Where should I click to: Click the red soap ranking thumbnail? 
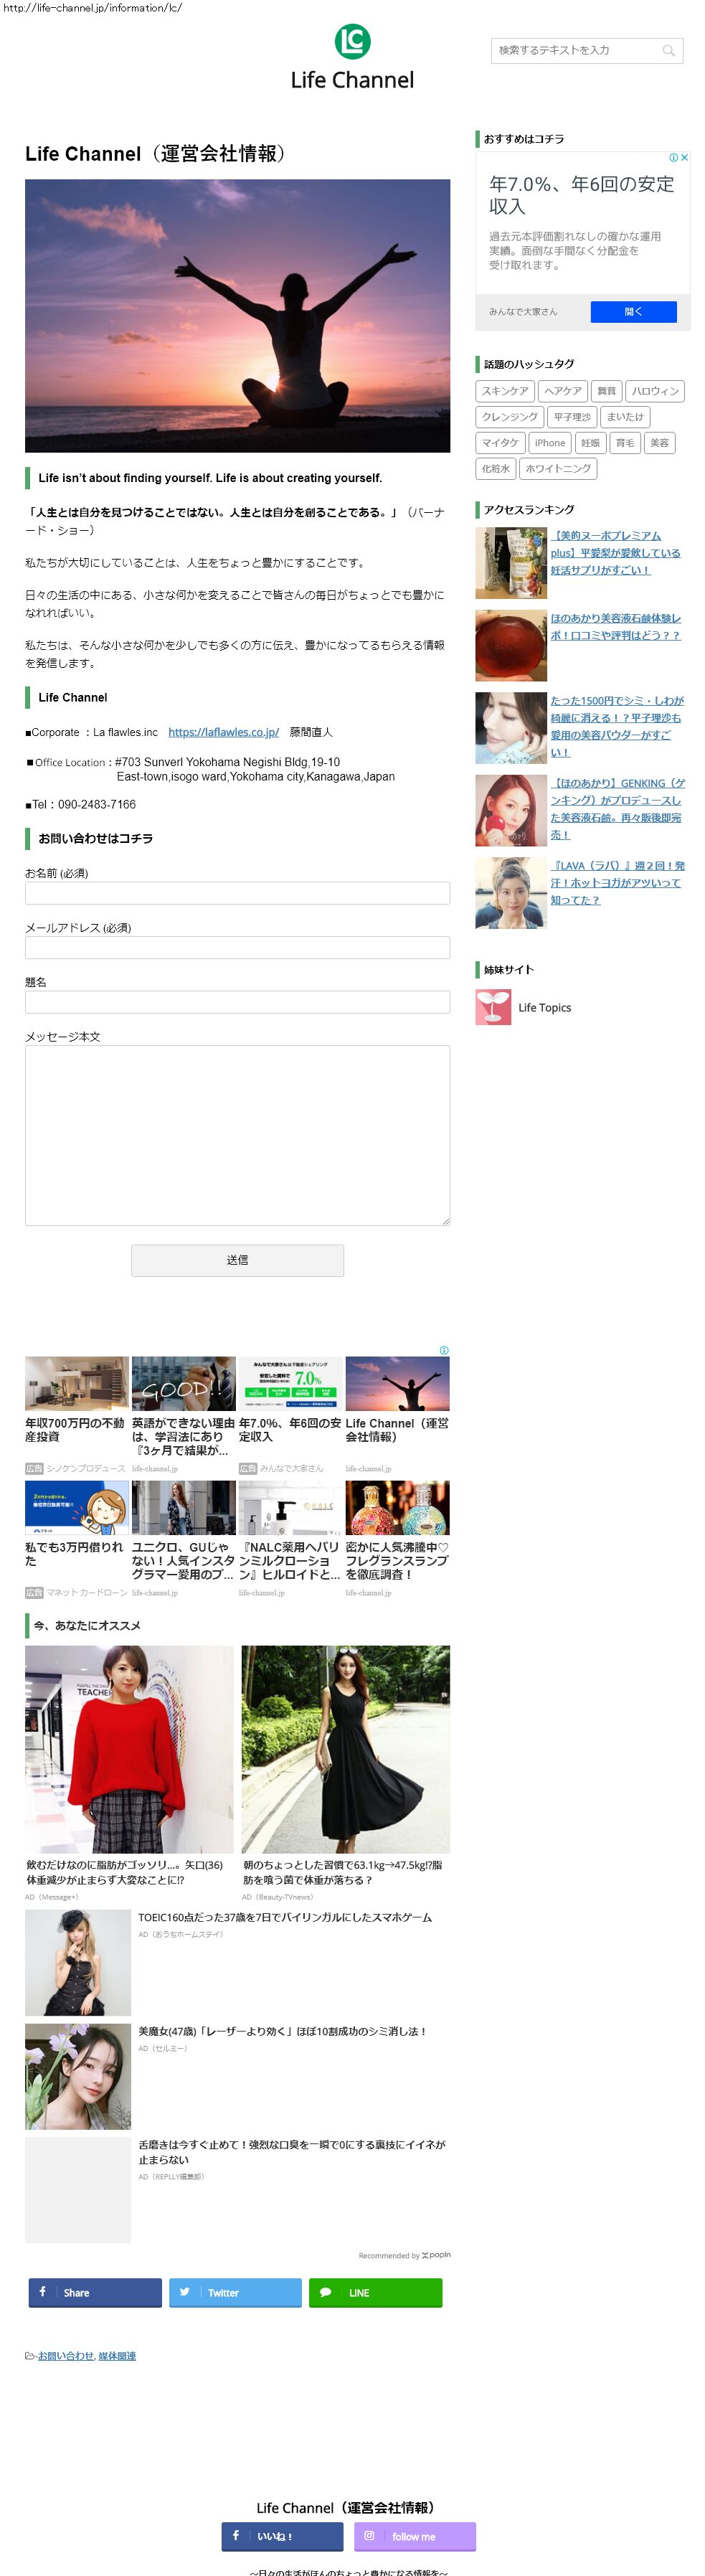(511, 645)
